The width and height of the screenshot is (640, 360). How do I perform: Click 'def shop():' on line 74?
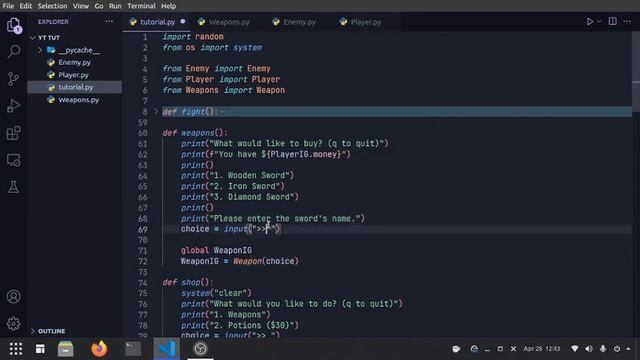click(188, 282)
